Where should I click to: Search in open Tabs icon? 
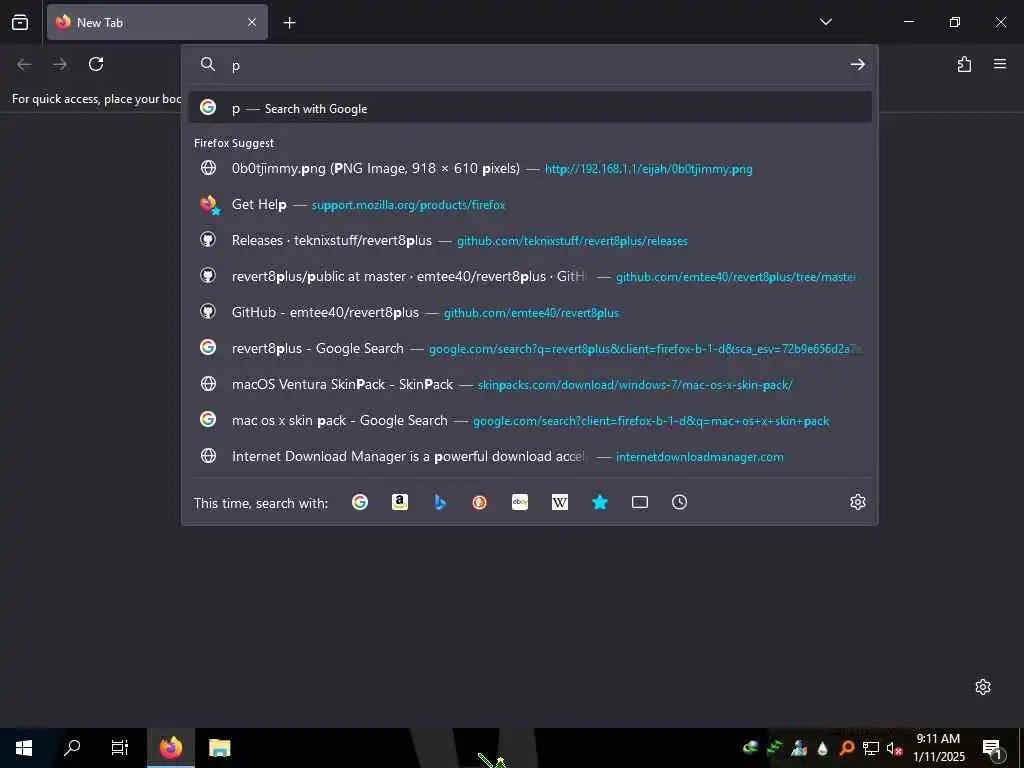(x=639, y=502)
